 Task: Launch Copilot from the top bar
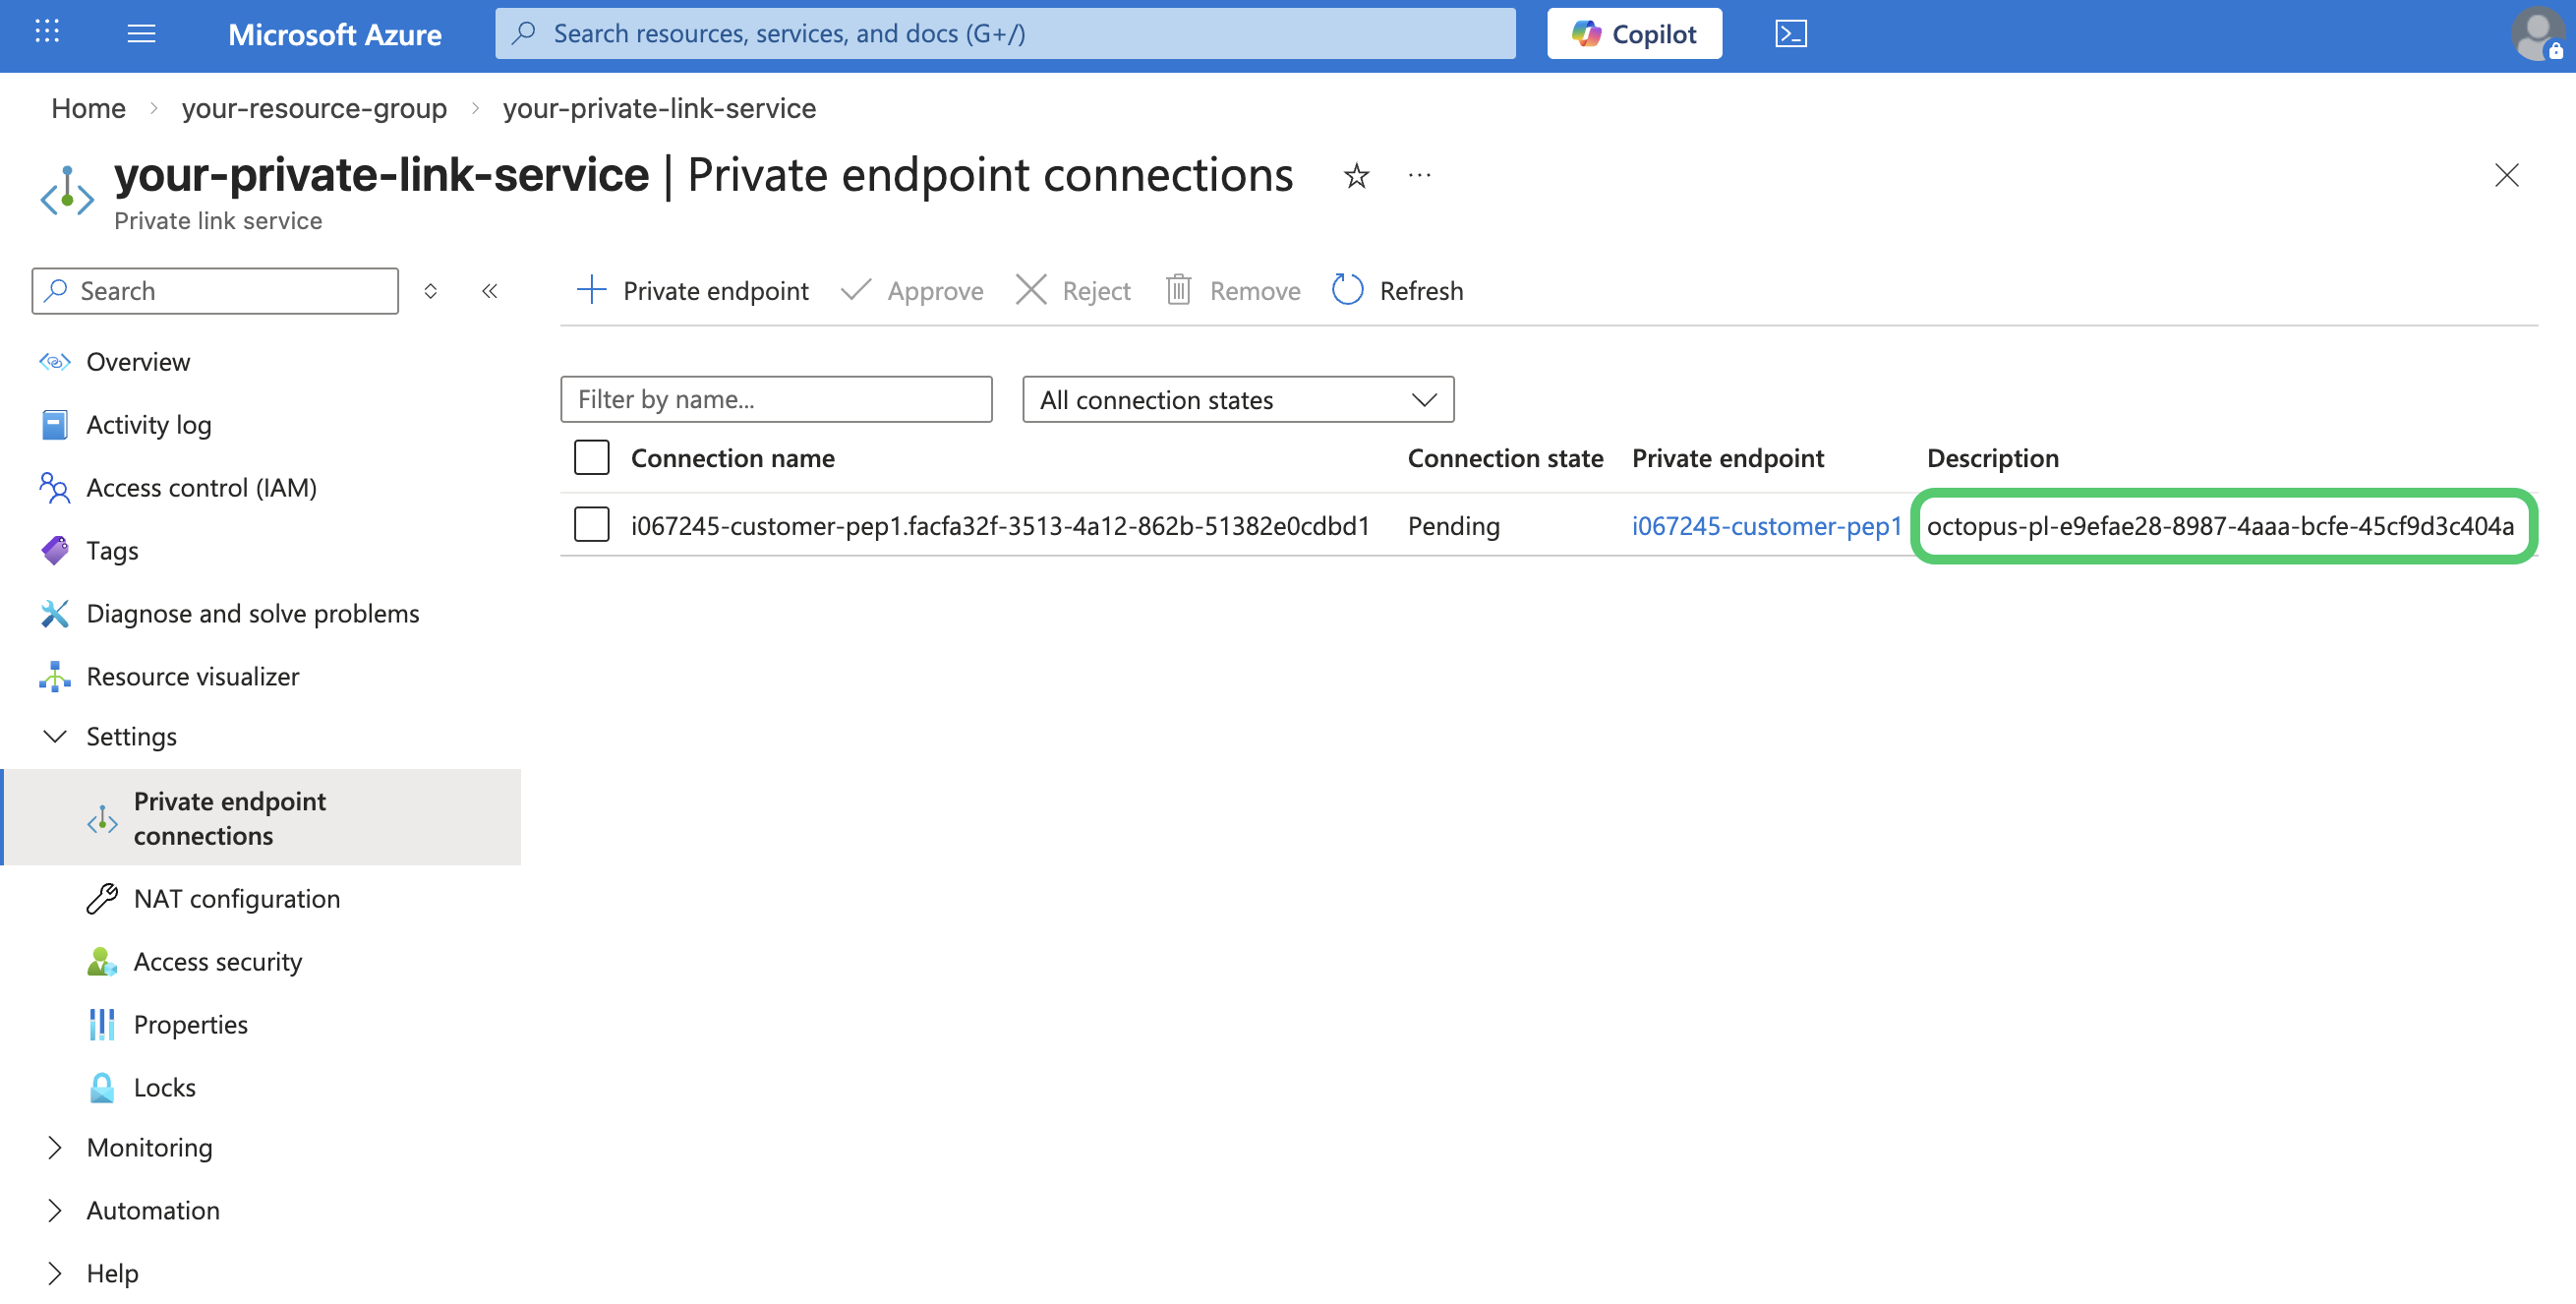coord(1633,33)
